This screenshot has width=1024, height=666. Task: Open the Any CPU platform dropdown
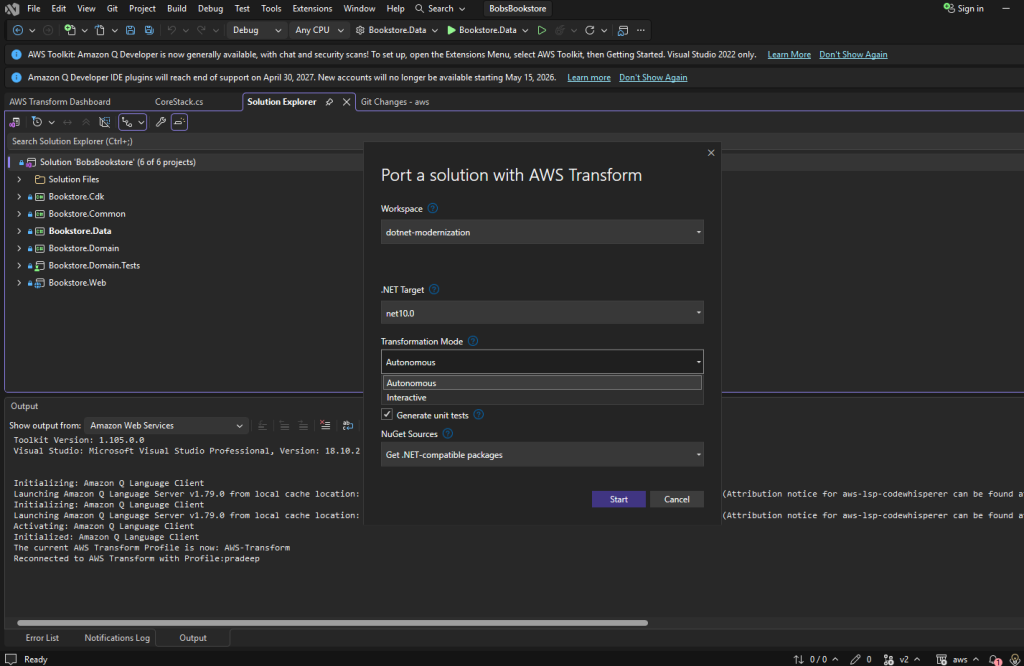(319, 30)
